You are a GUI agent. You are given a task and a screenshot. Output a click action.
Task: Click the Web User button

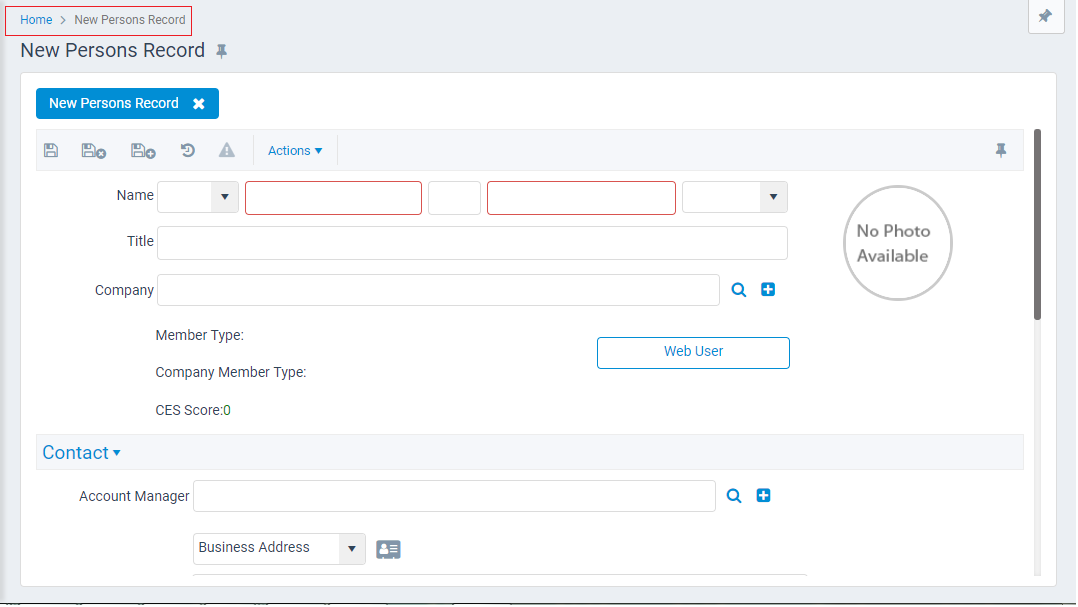tap(693, 352)
